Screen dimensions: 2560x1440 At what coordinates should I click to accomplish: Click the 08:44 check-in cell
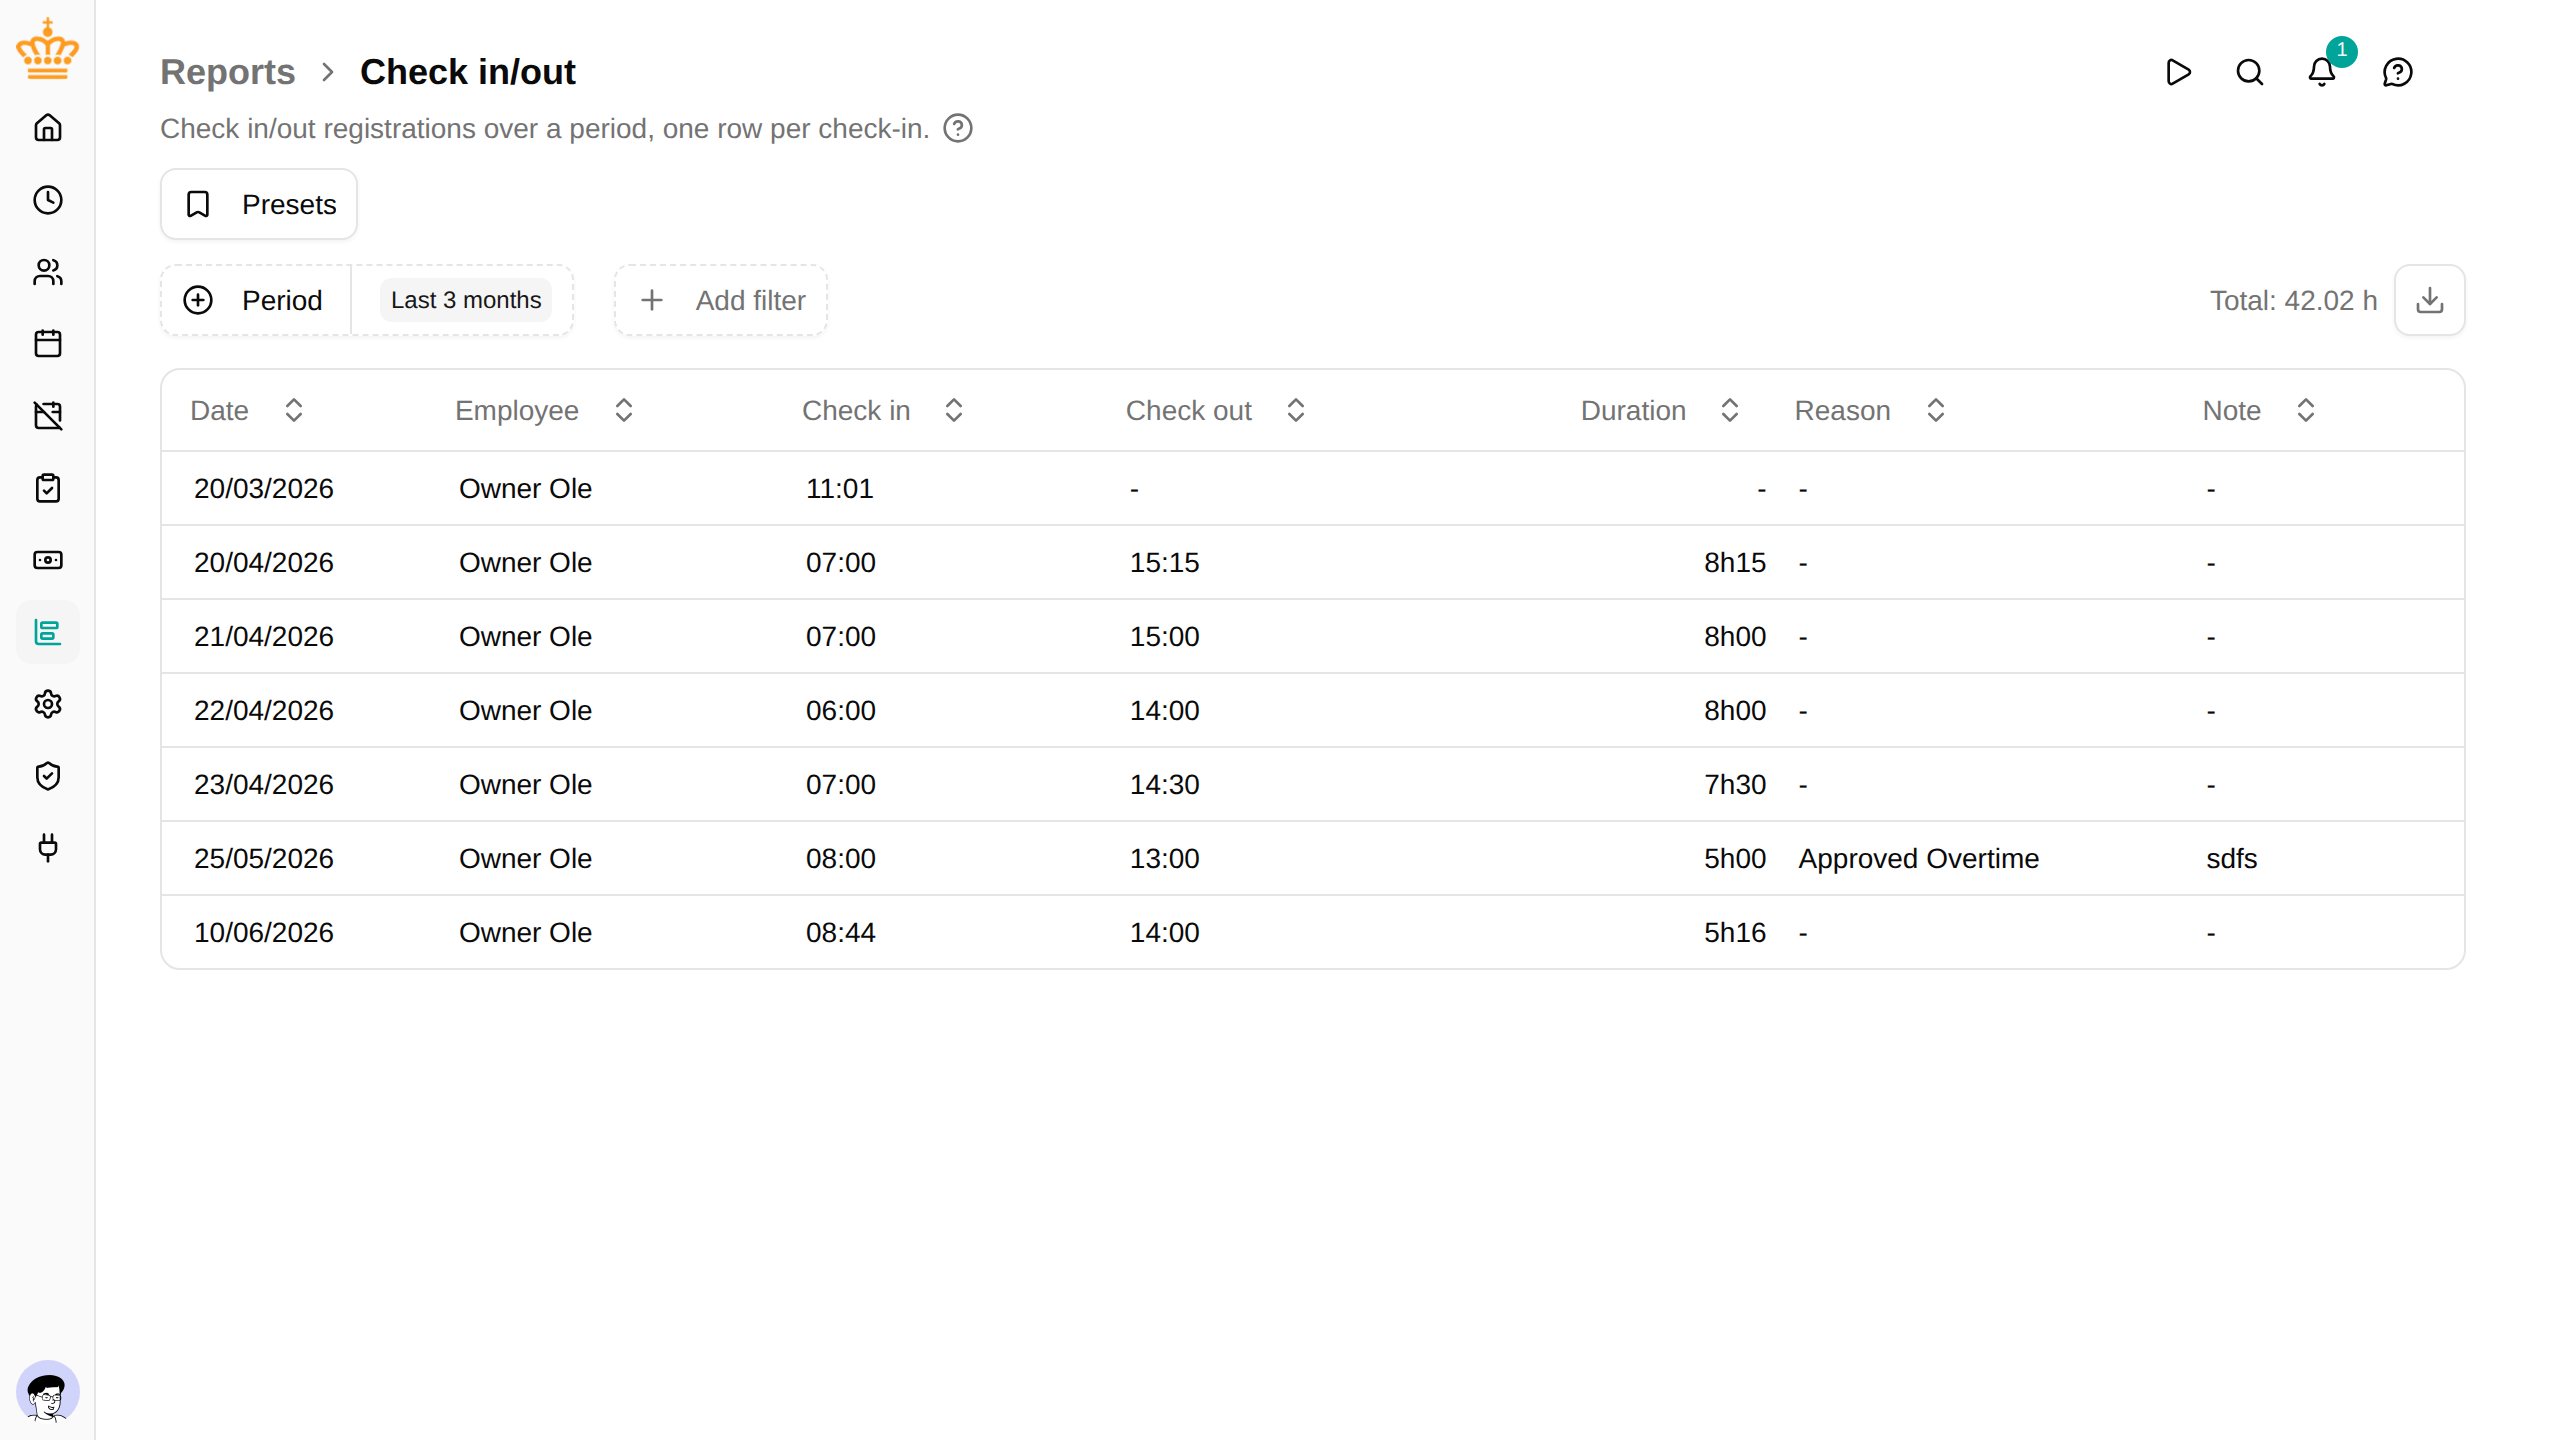(841, 932)
